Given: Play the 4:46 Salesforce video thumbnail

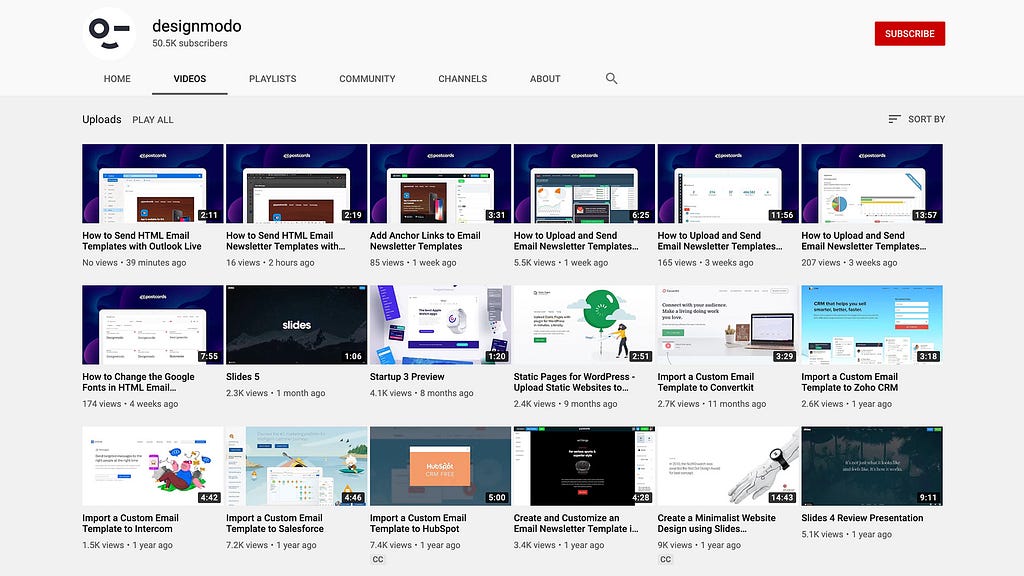Looking at the screenshot, I should (296, 466).
